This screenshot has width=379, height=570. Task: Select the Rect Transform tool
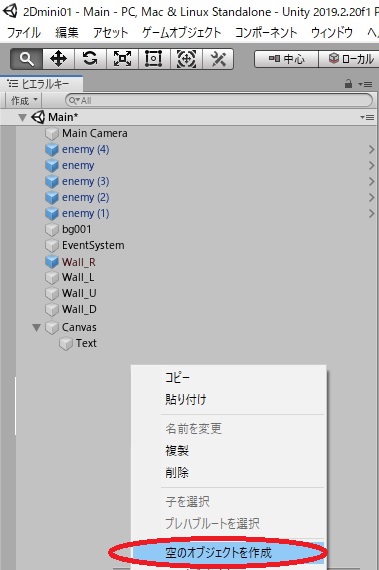click(x=154, y=59)
